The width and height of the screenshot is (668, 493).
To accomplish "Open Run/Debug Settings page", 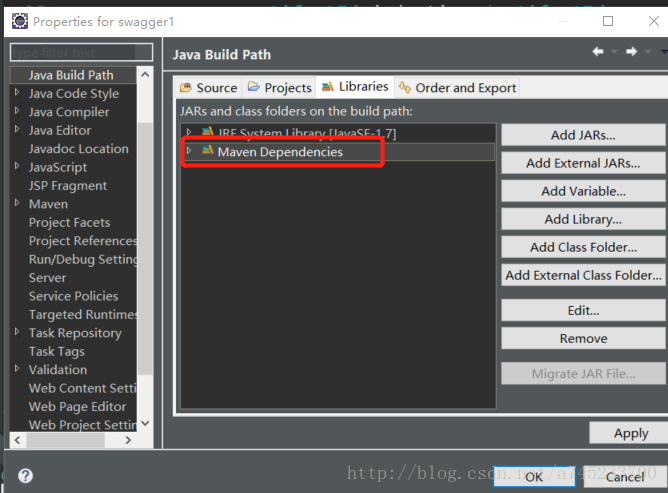I will (x=83, y=259).
